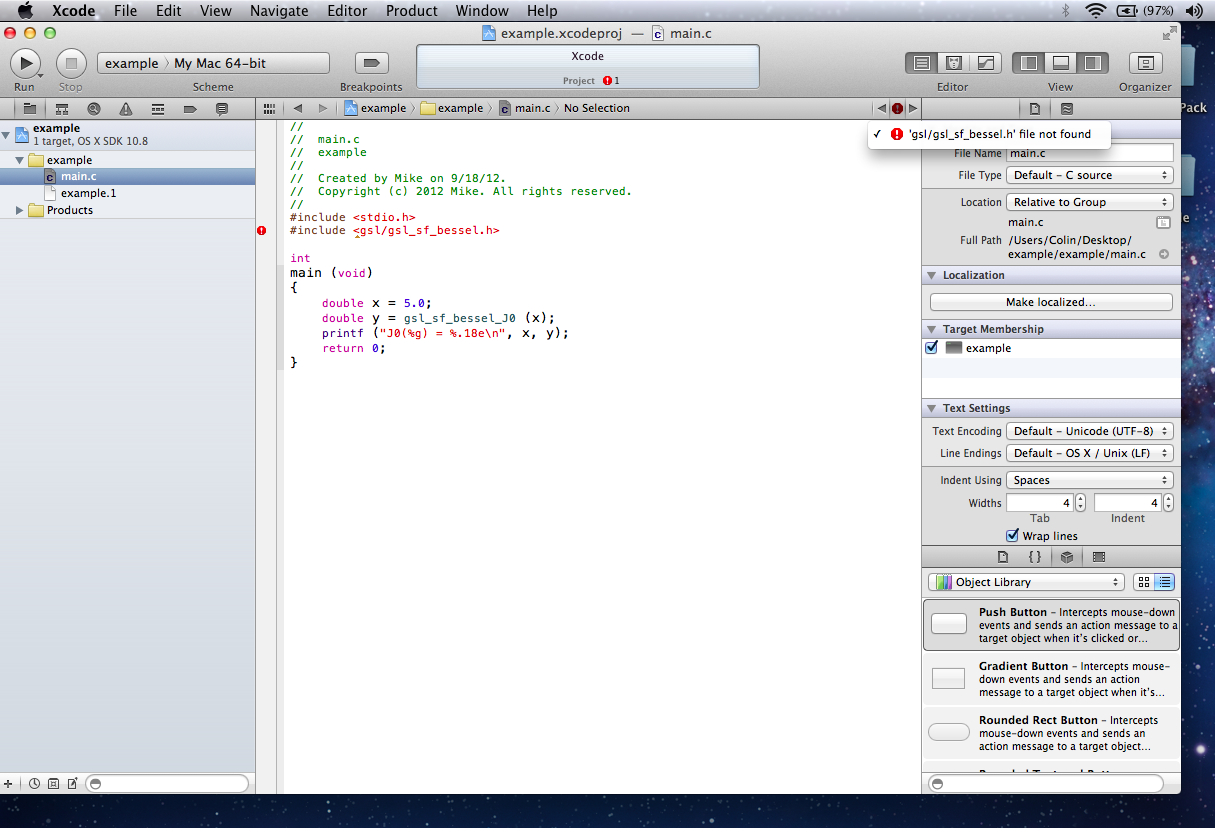Open Location Relative to Group dropdown

[x=1089, y=202]
